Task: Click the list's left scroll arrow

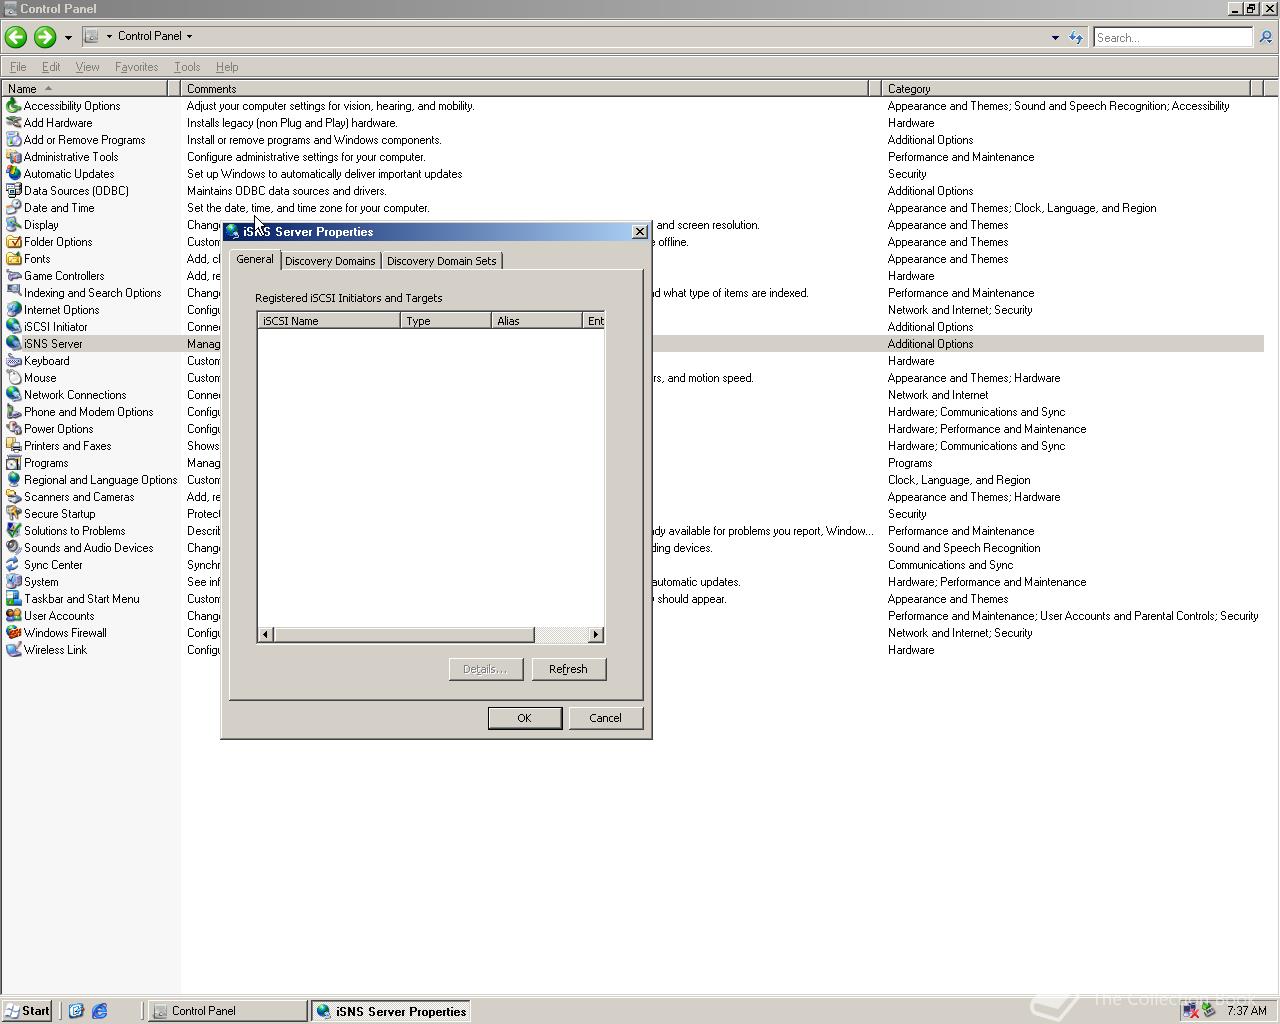Action: point(265,635)
